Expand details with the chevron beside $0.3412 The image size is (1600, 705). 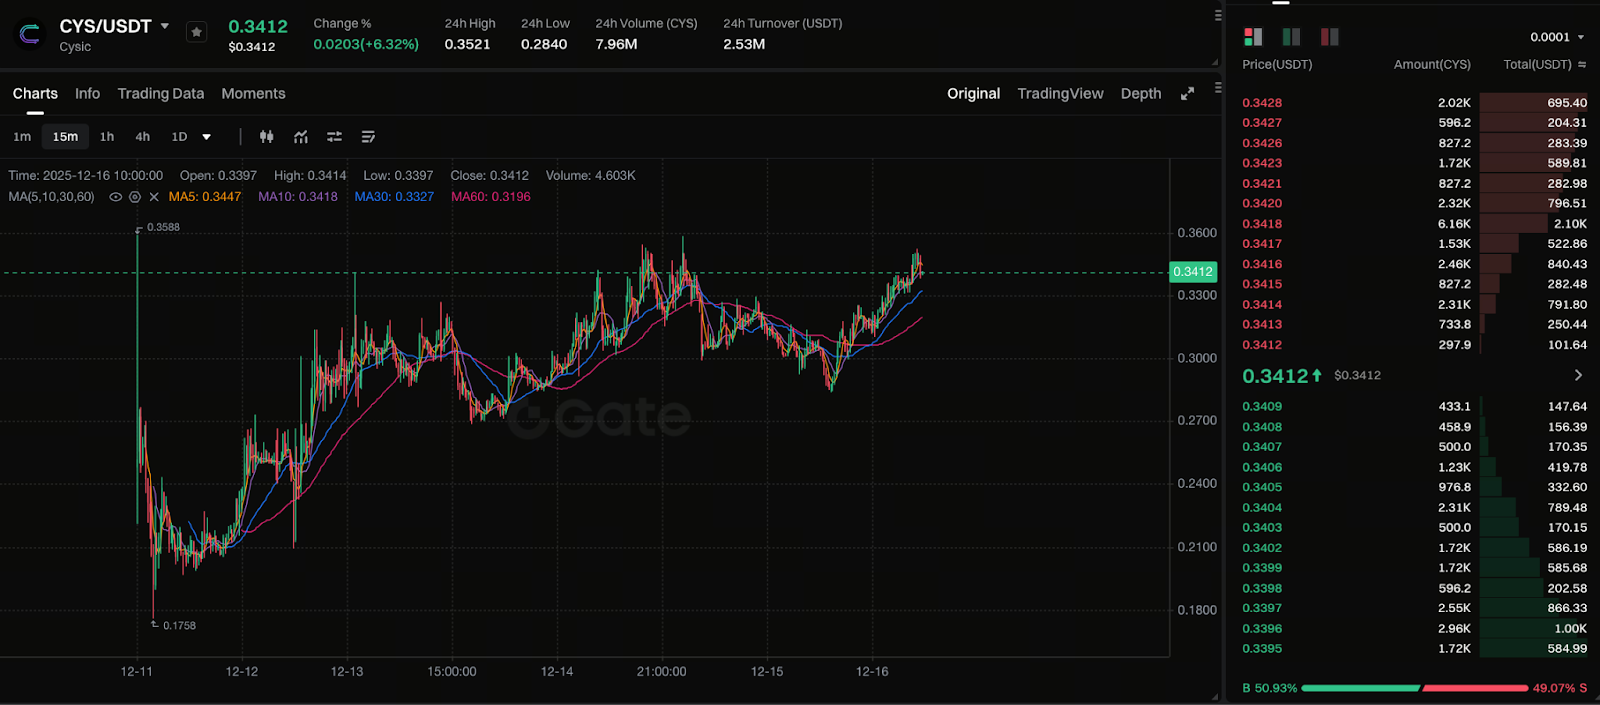tap(1578, 376)
